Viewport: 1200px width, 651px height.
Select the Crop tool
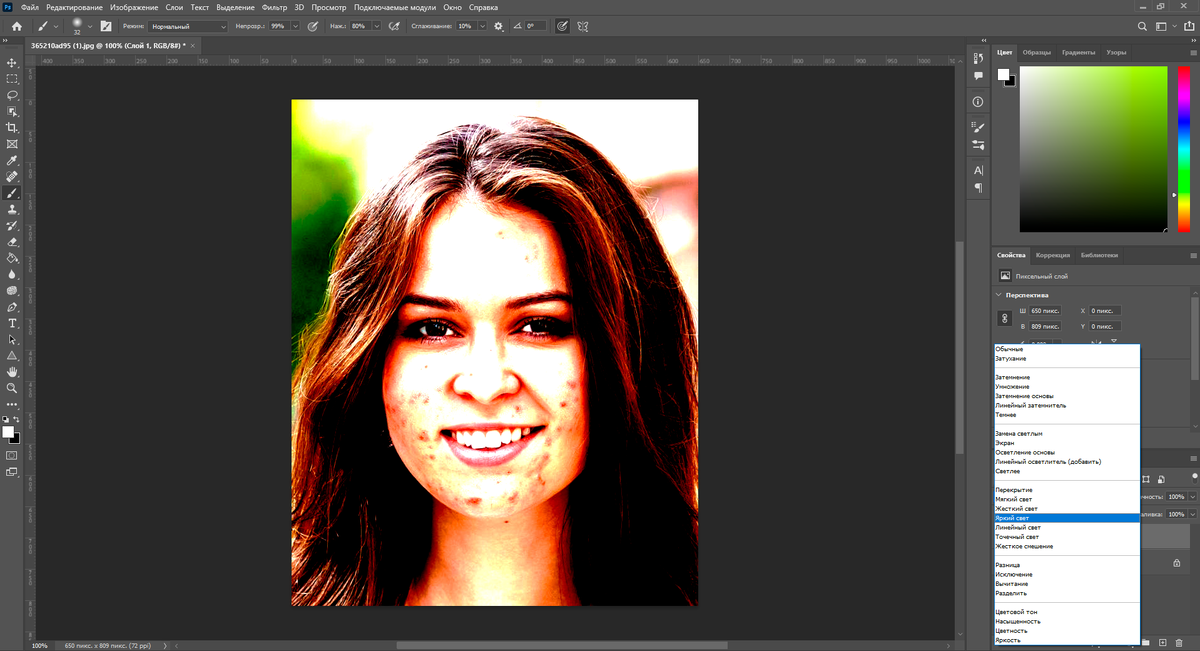click(x=13, y=128)
